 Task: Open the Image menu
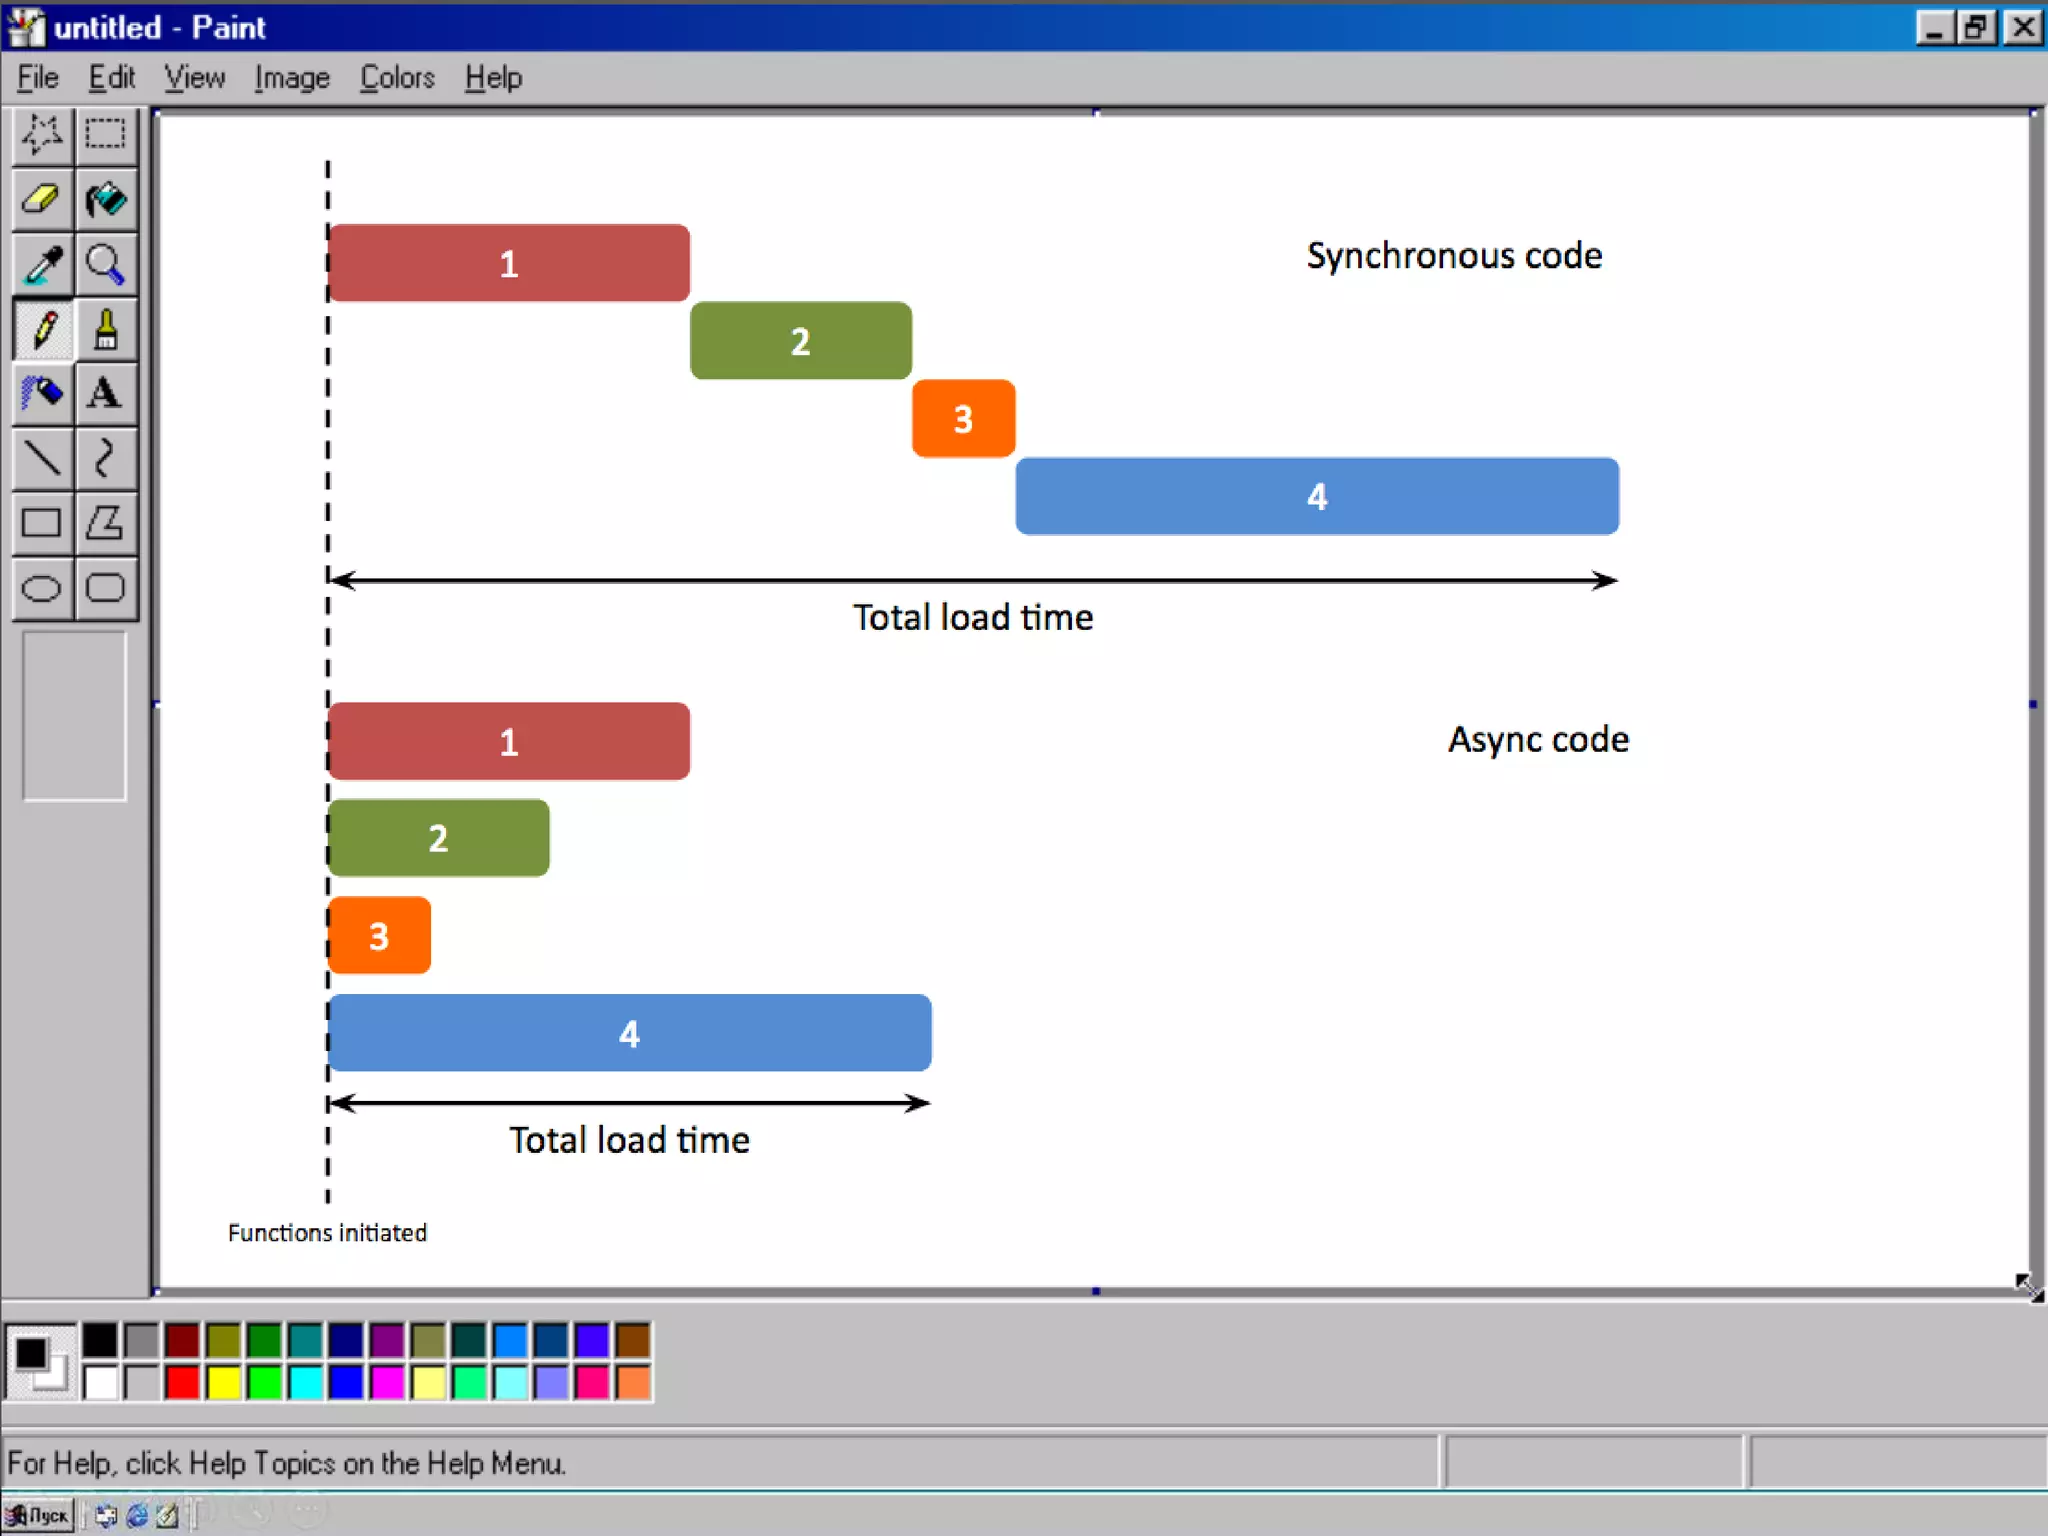tap(291, 78)
